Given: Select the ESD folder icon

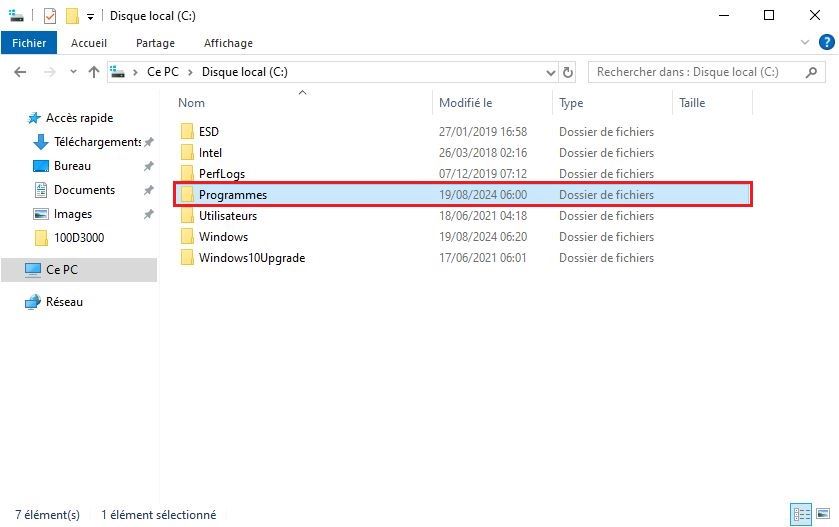Looking at the screenshot, I should (x=187, y=131).
